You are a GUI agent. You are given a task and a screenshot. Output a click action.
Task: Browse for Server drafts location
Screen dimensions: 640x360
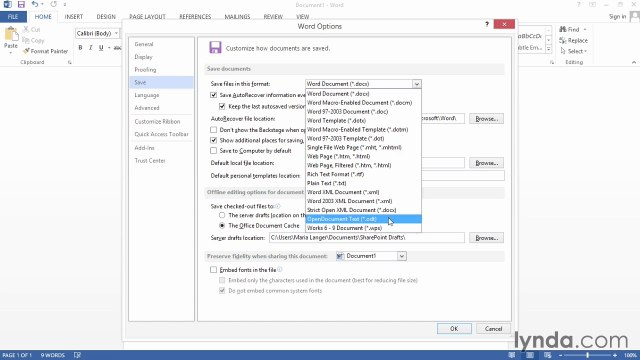(x=486, y=238)
